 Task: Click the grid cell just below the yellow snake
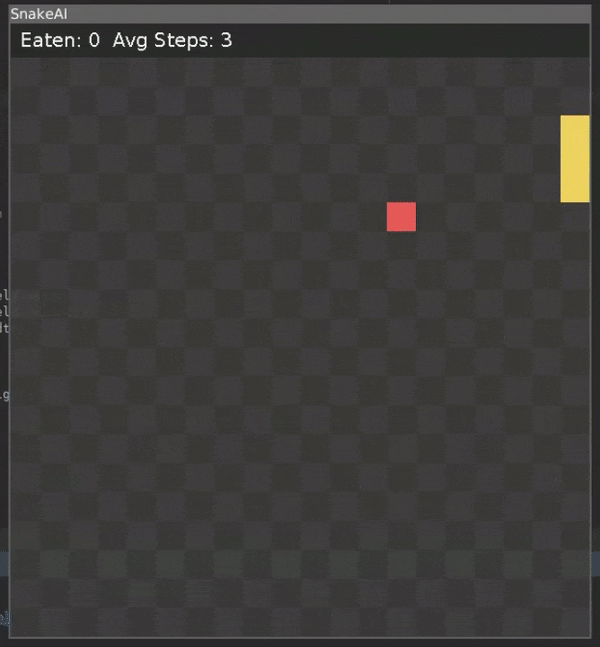[x=575, y=217]
